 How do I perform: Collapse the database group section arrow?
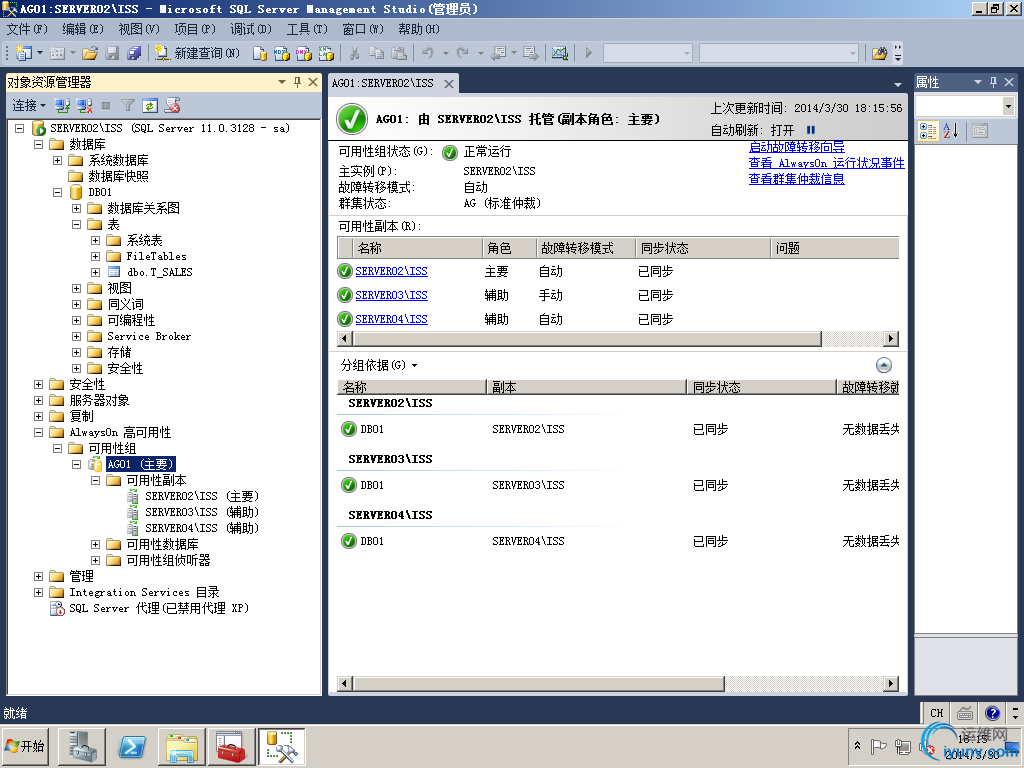coord(884,365)
